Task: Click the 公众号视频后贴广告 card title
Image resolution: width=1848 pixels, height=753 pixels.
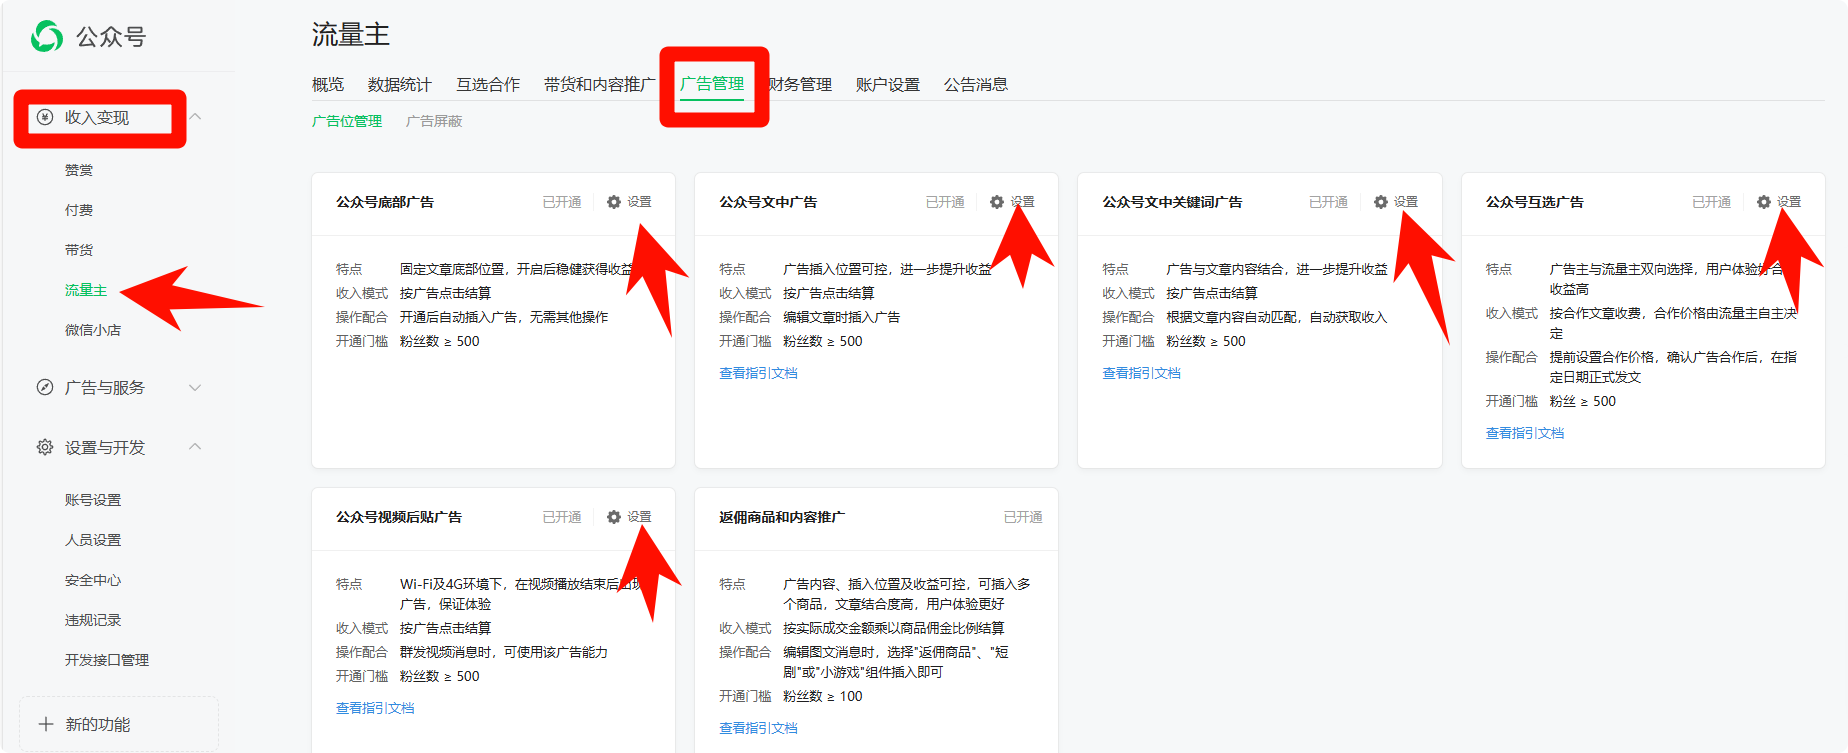Action: [x=399, y=517]
